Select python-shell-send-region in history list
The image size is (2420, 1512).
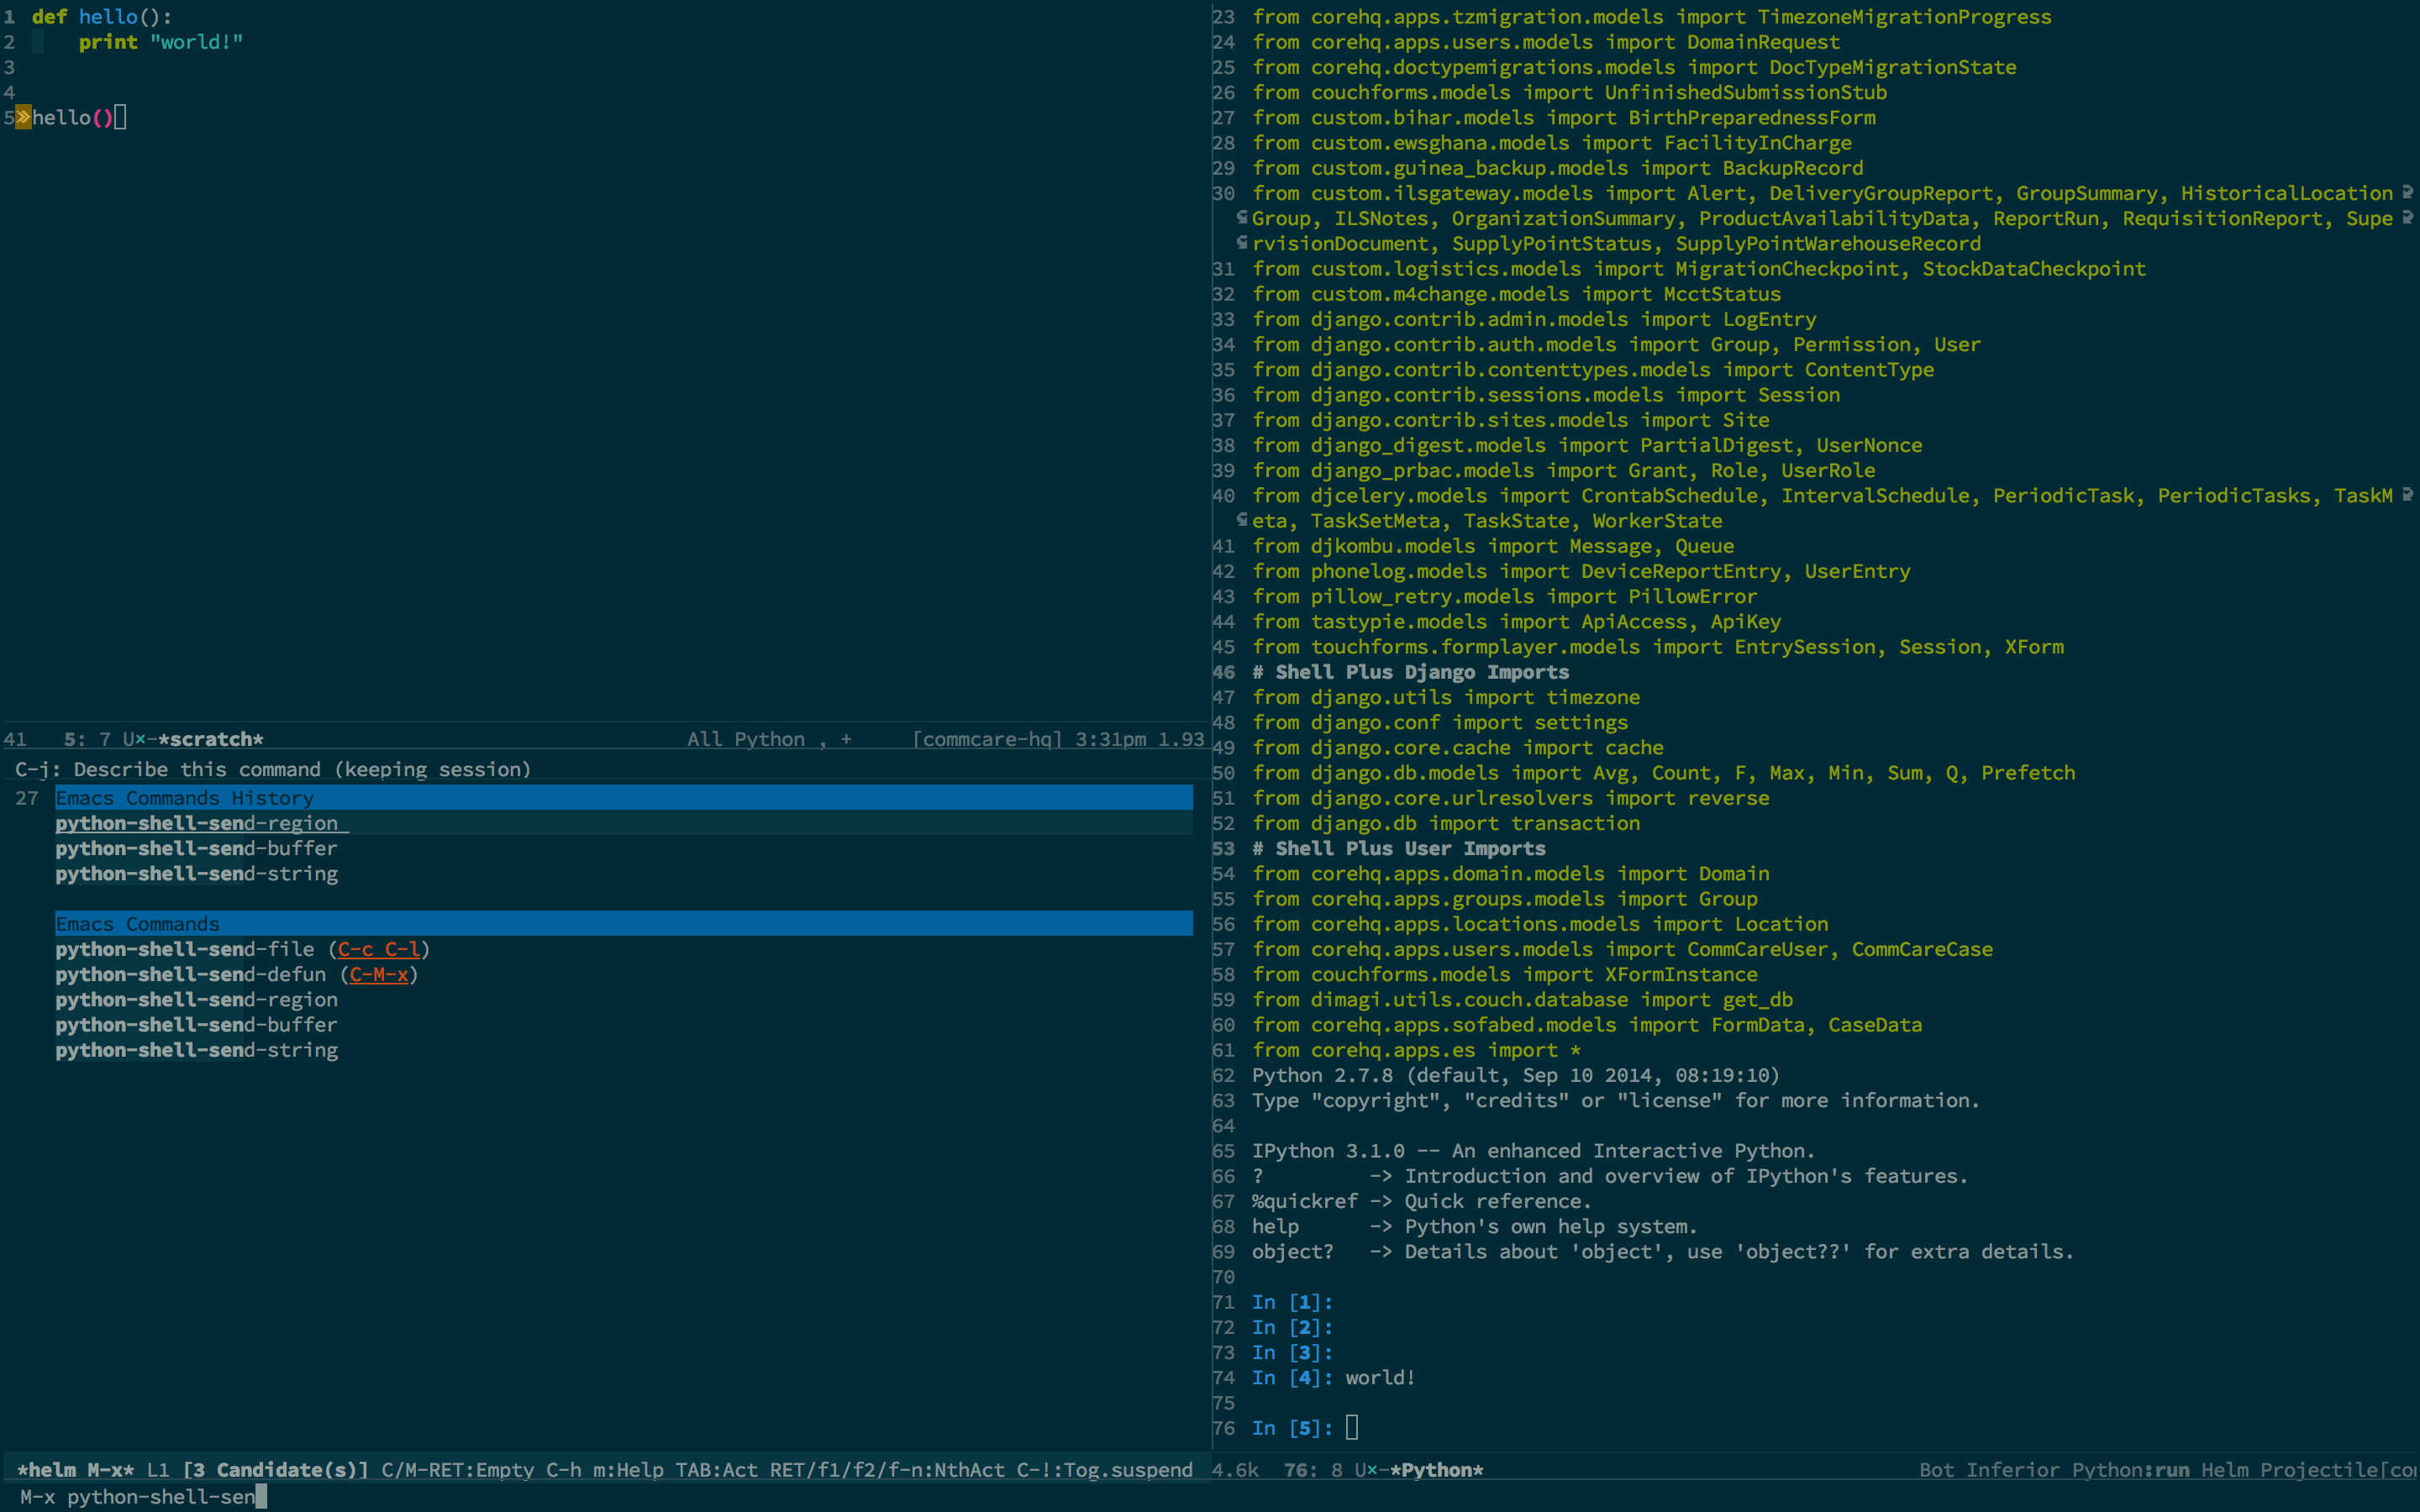click(197, 823)
